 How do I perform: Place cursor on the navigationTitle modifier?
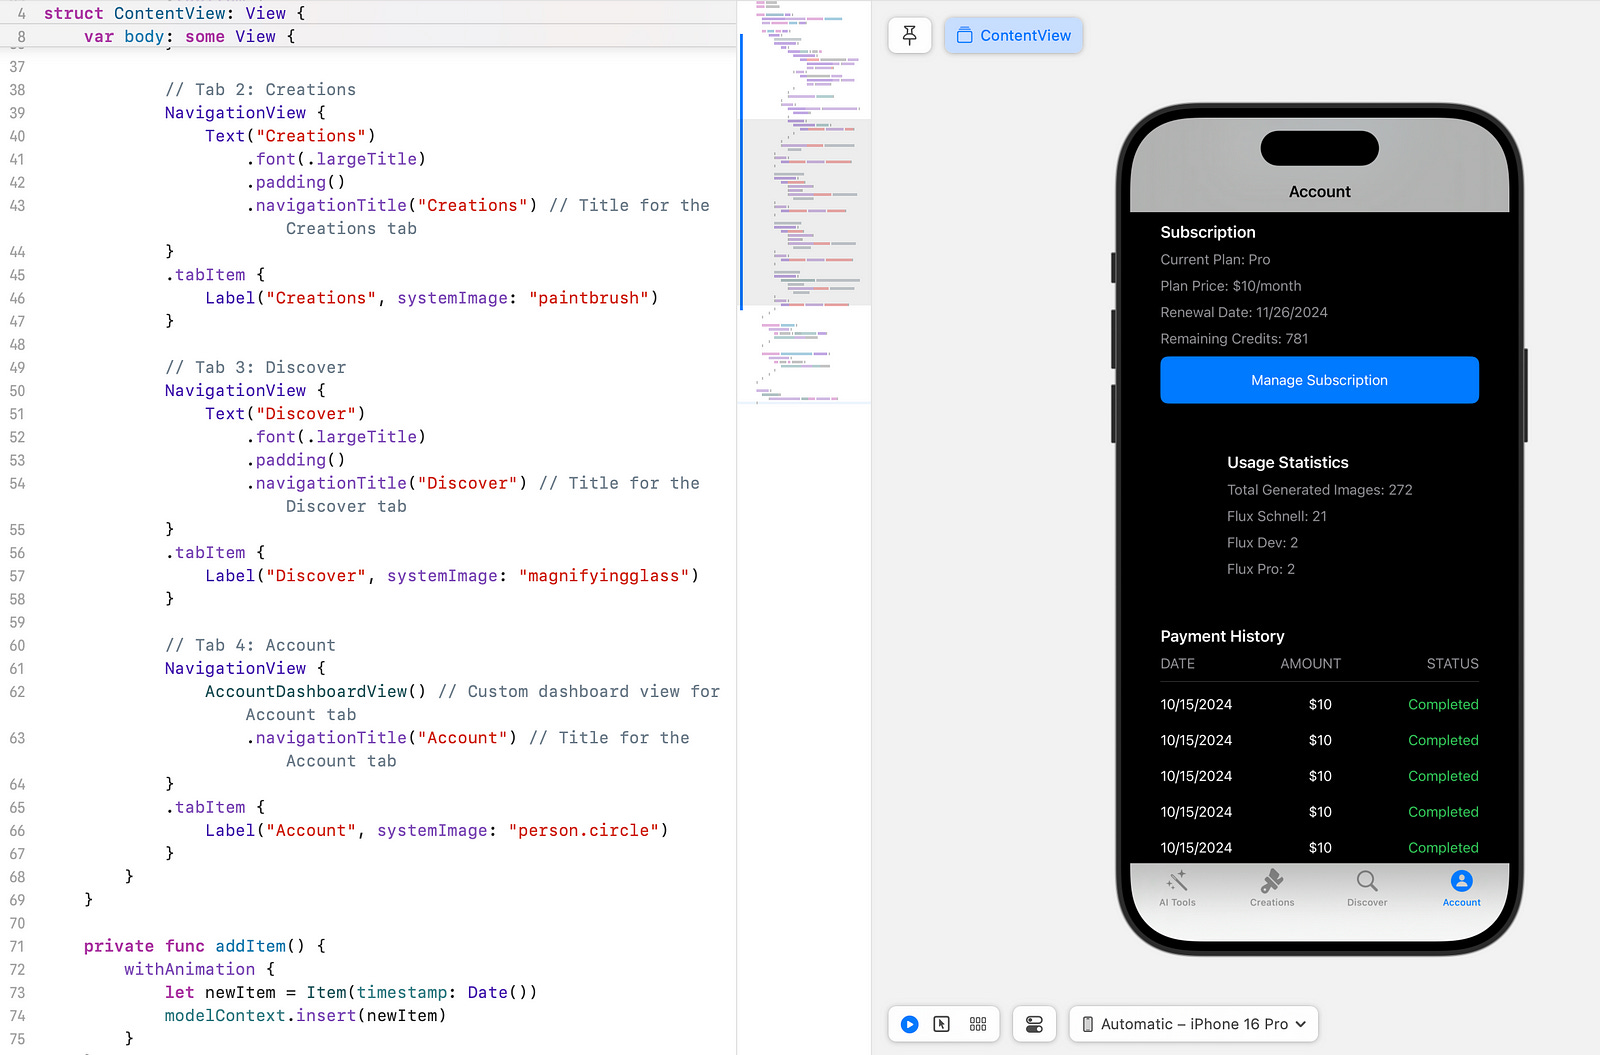(330, 205)
